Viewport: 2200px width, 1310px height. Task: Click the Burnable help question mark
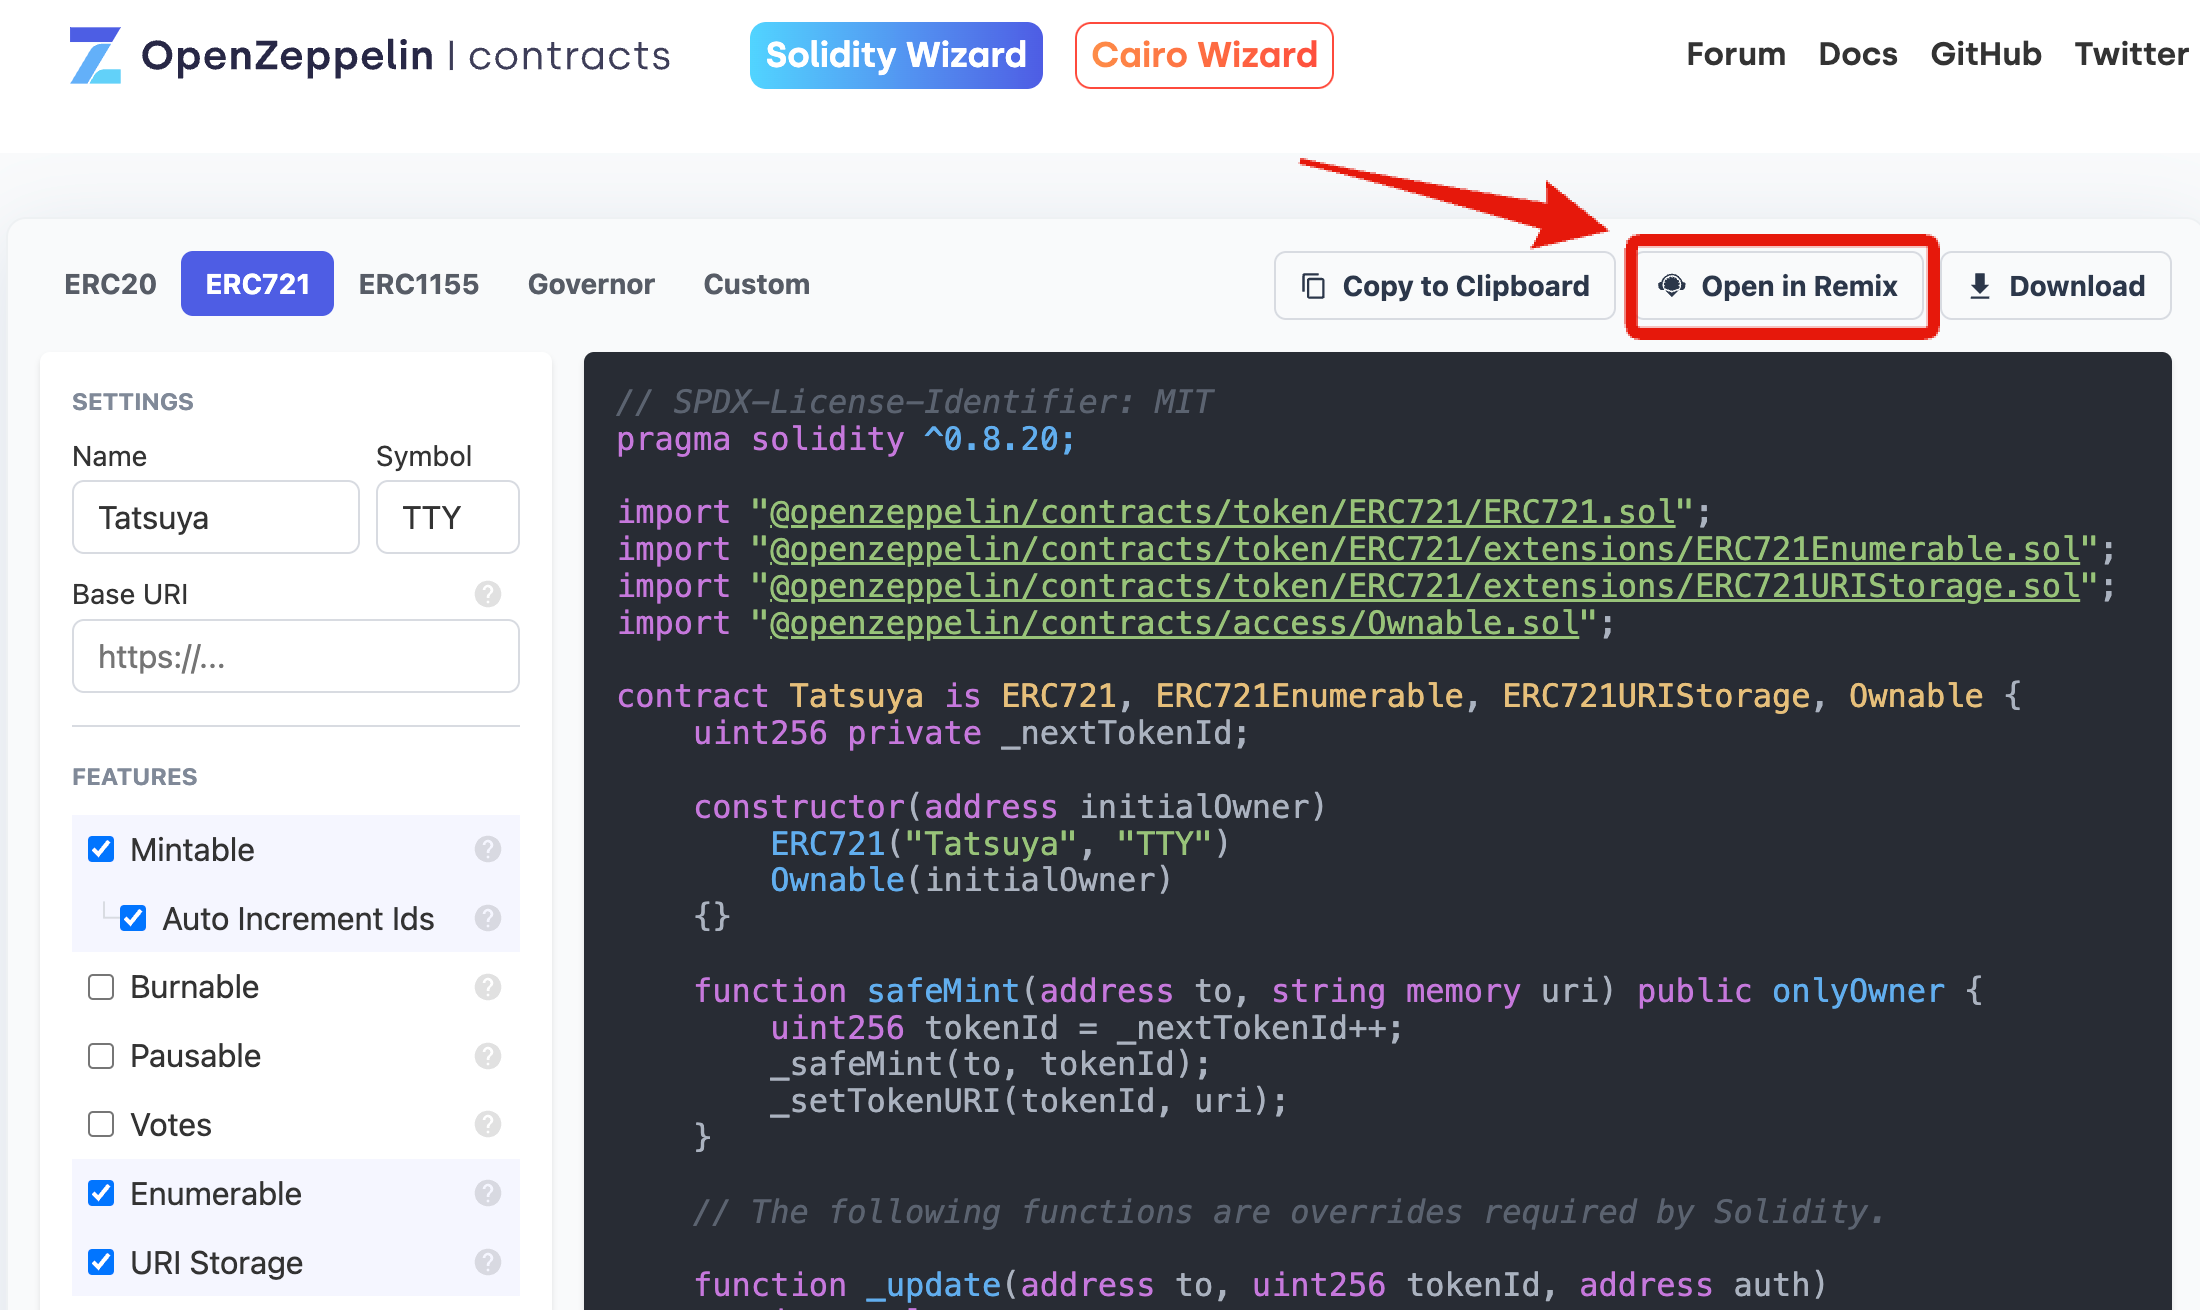click(487, 987)
